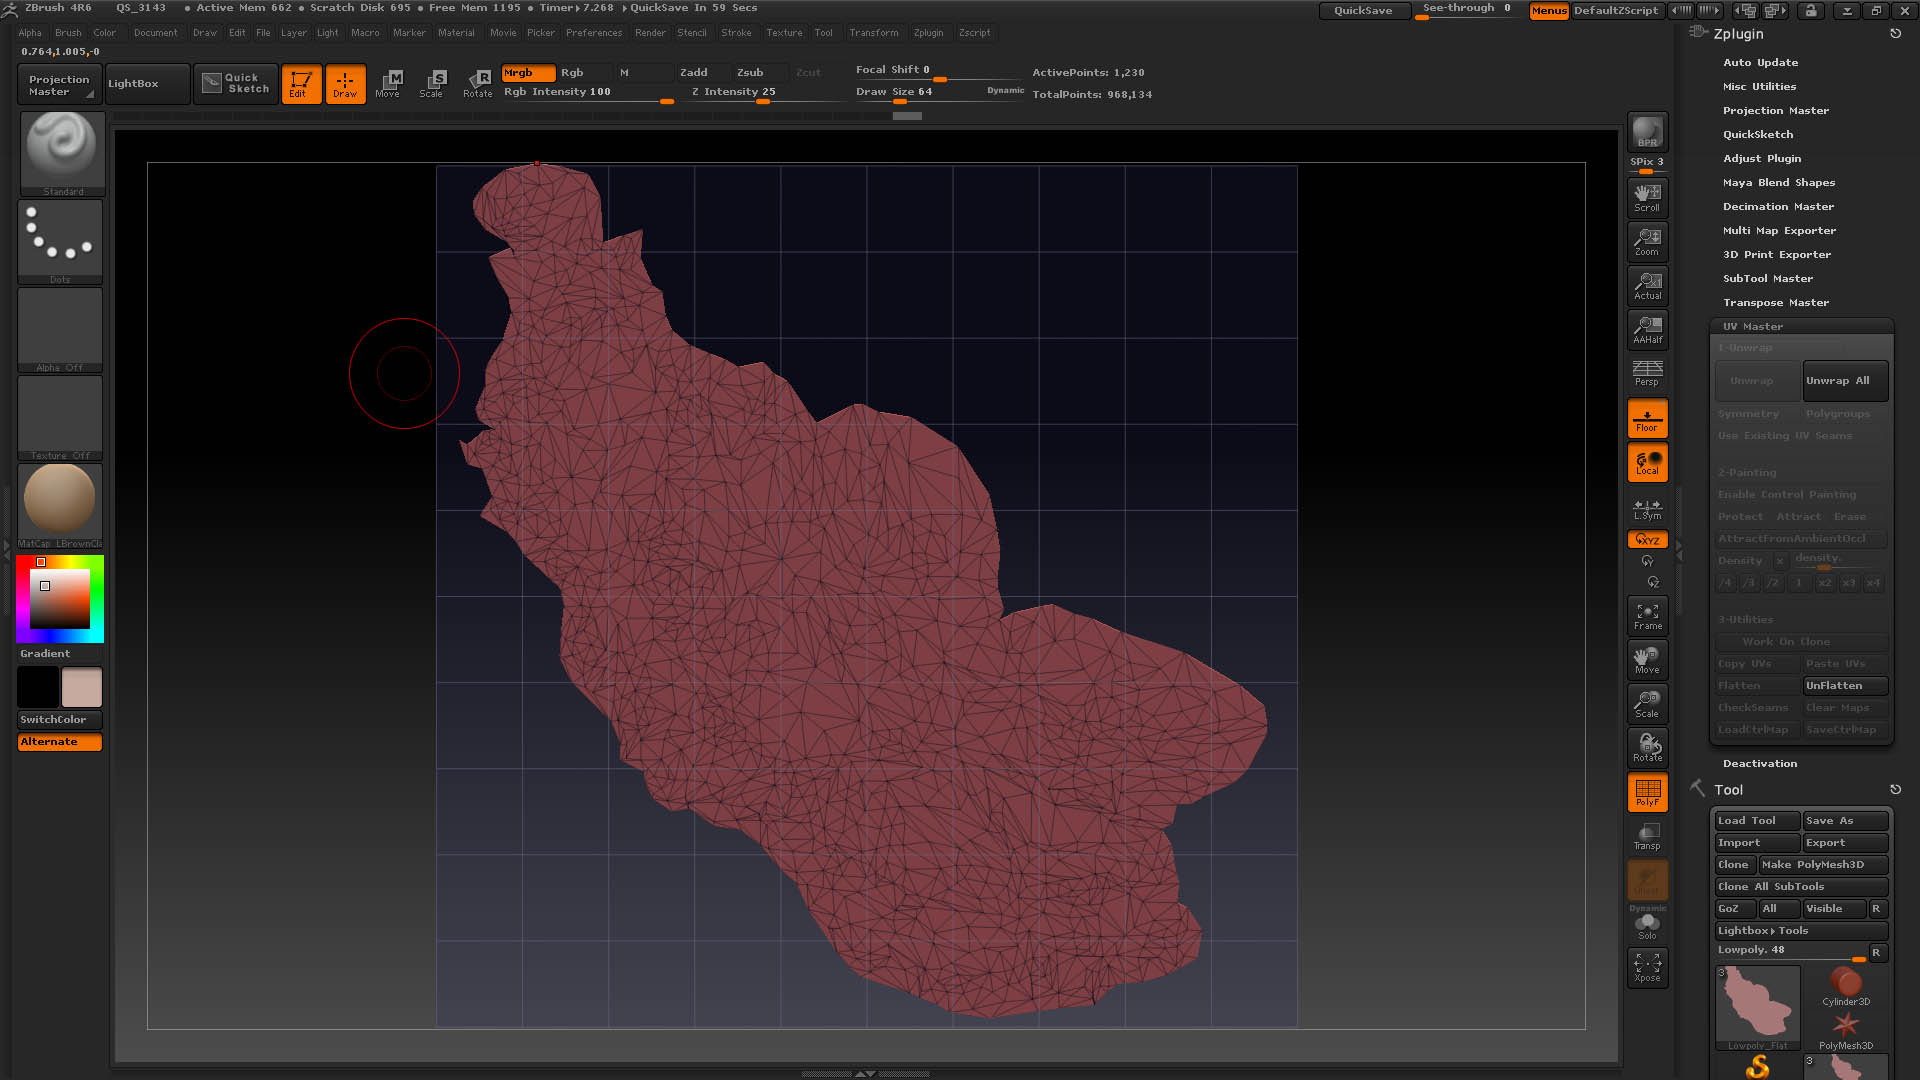Click Make PolyMesh3D button
The image size is (1920, 1080).
pyautogui.click(x=1823, y=865)
